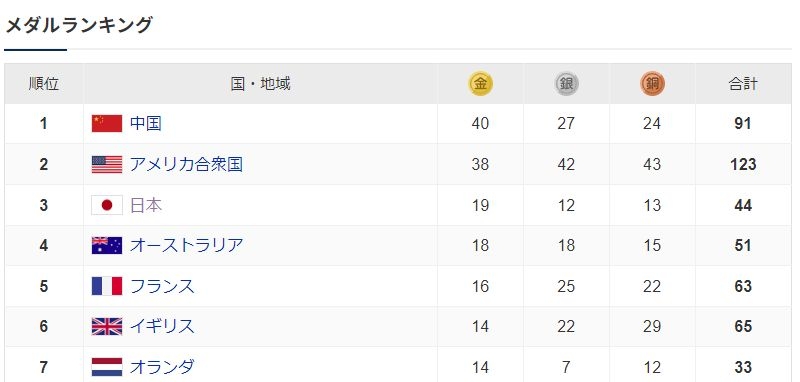The height and width of the screenshot is (382, 800).
Task: Open the 日本 country link
Action: (146, 205)
